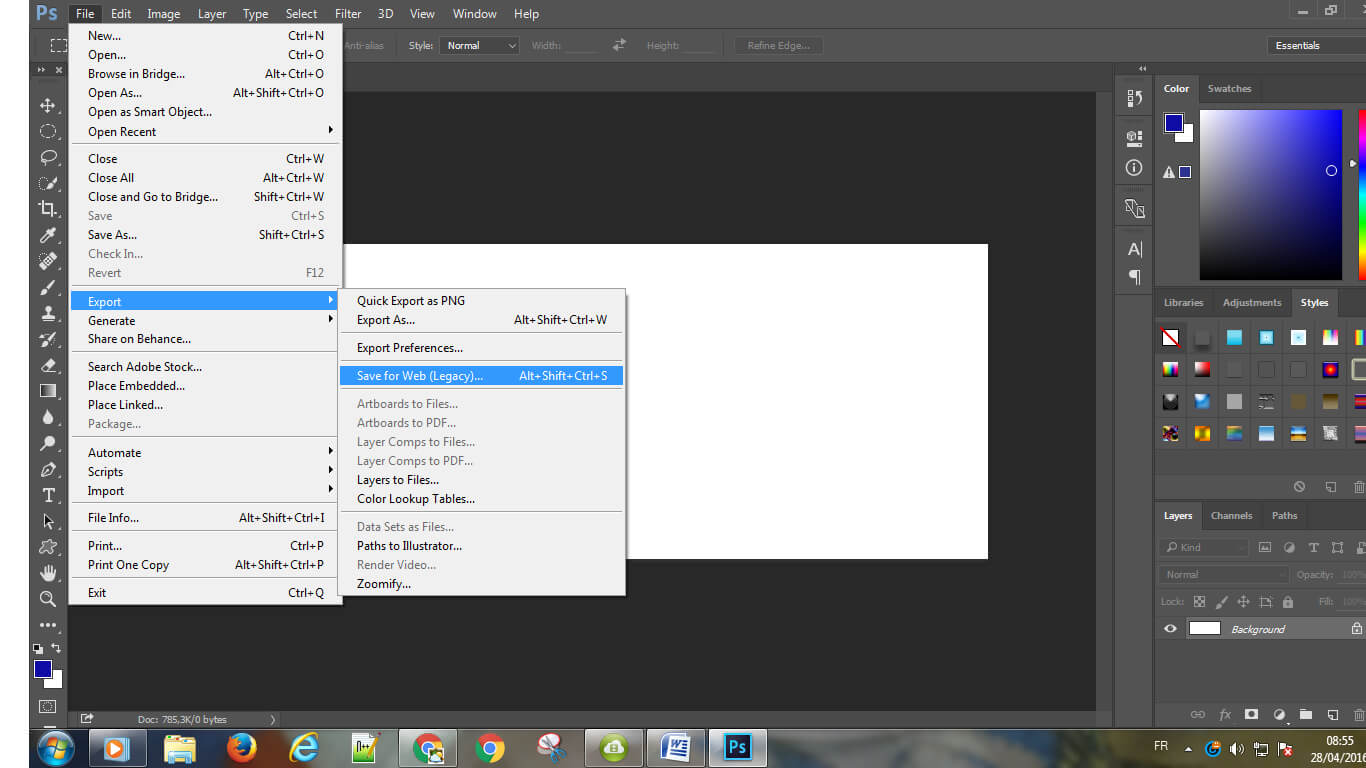Screen dimensions: 1366x768
Task: Click Export Preferences... entry
Action: coord(482,348)
